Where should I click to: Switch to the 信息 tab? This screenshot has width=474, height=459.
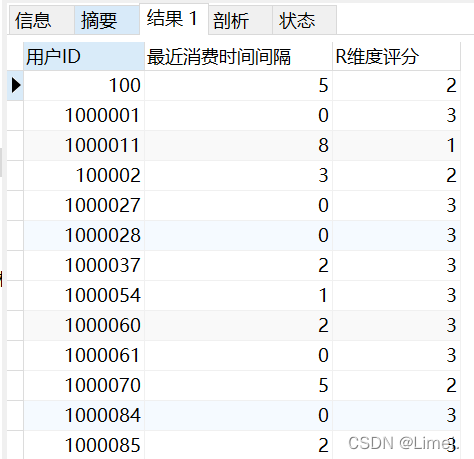(x=41, y=20)
